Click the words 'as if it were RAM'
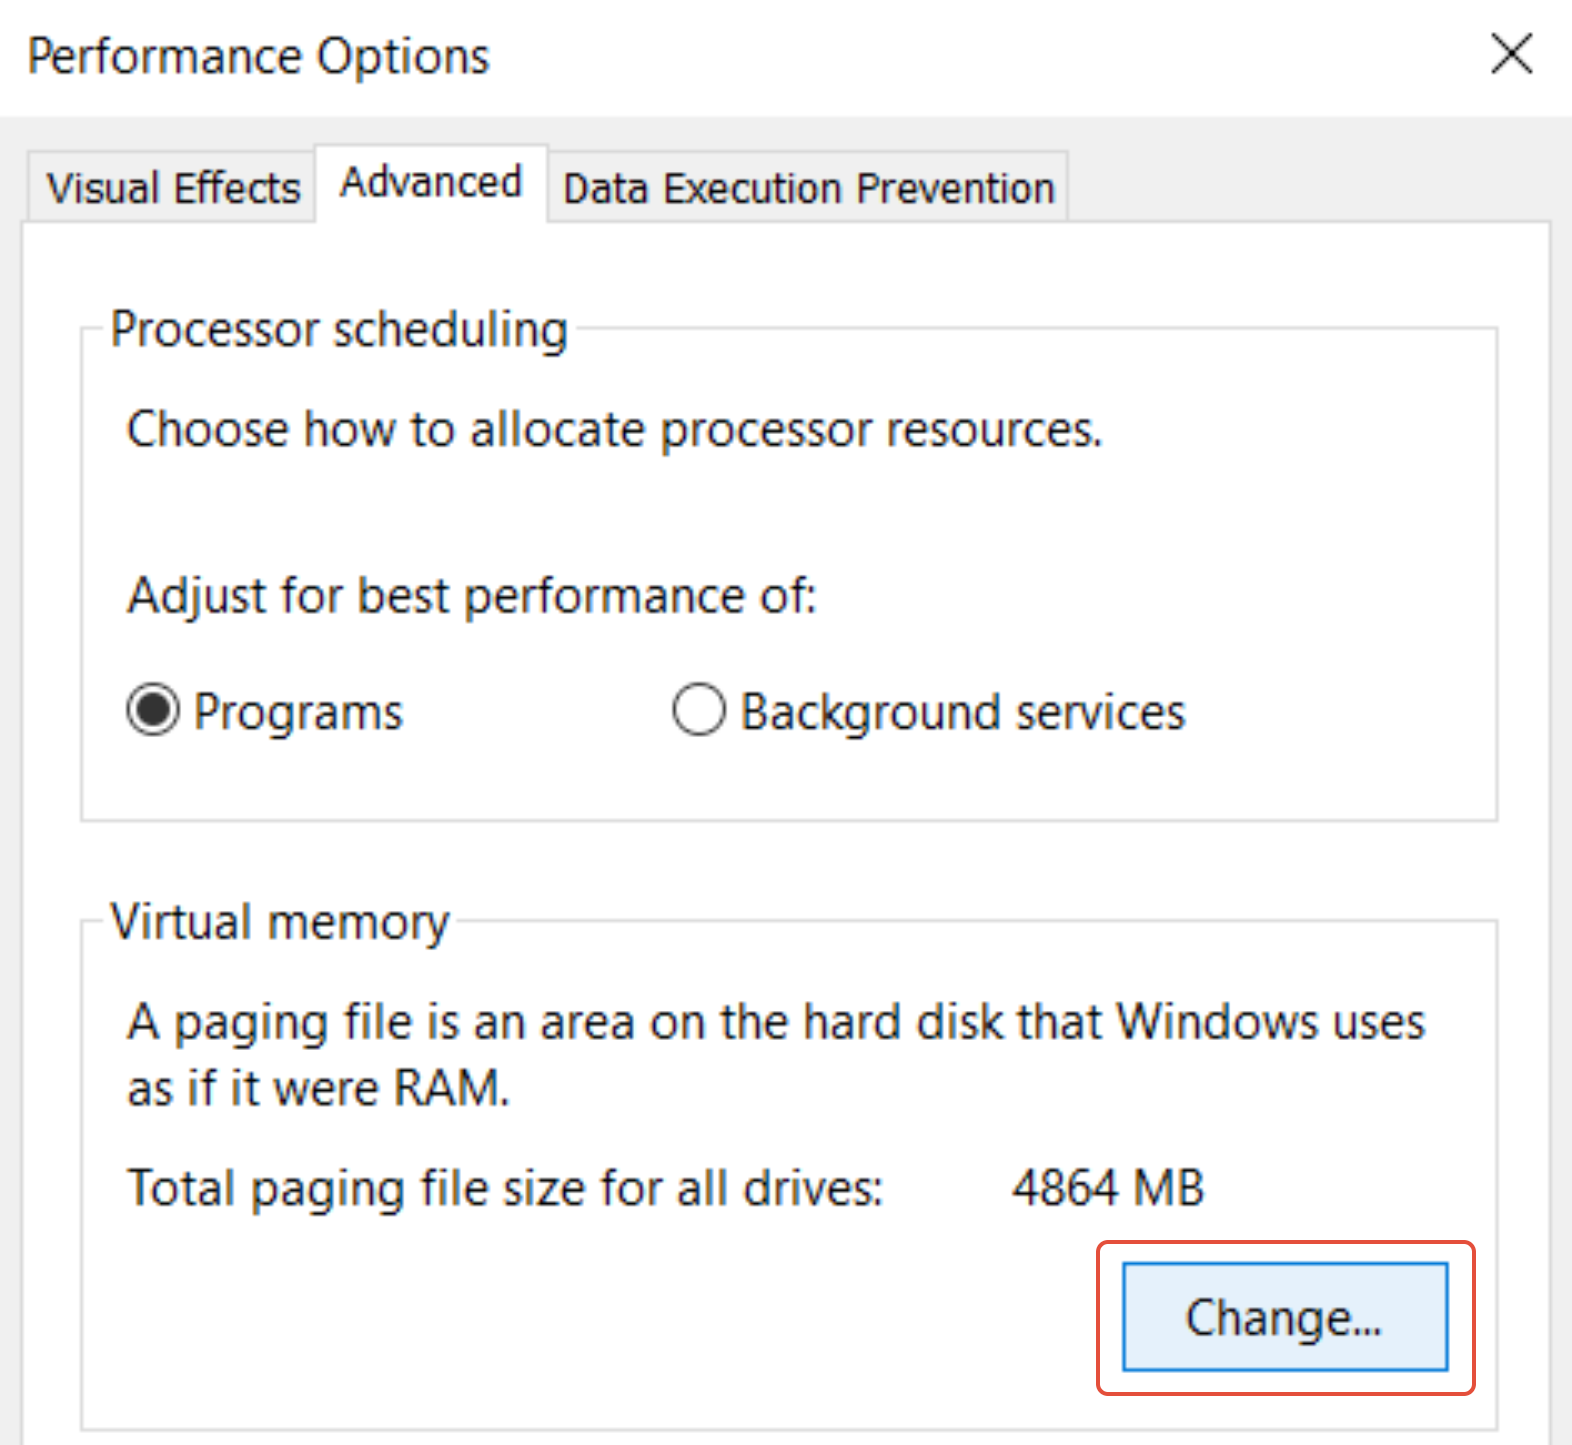The width and height of the screenshot is (1572, 1445). coord(318,1088)
